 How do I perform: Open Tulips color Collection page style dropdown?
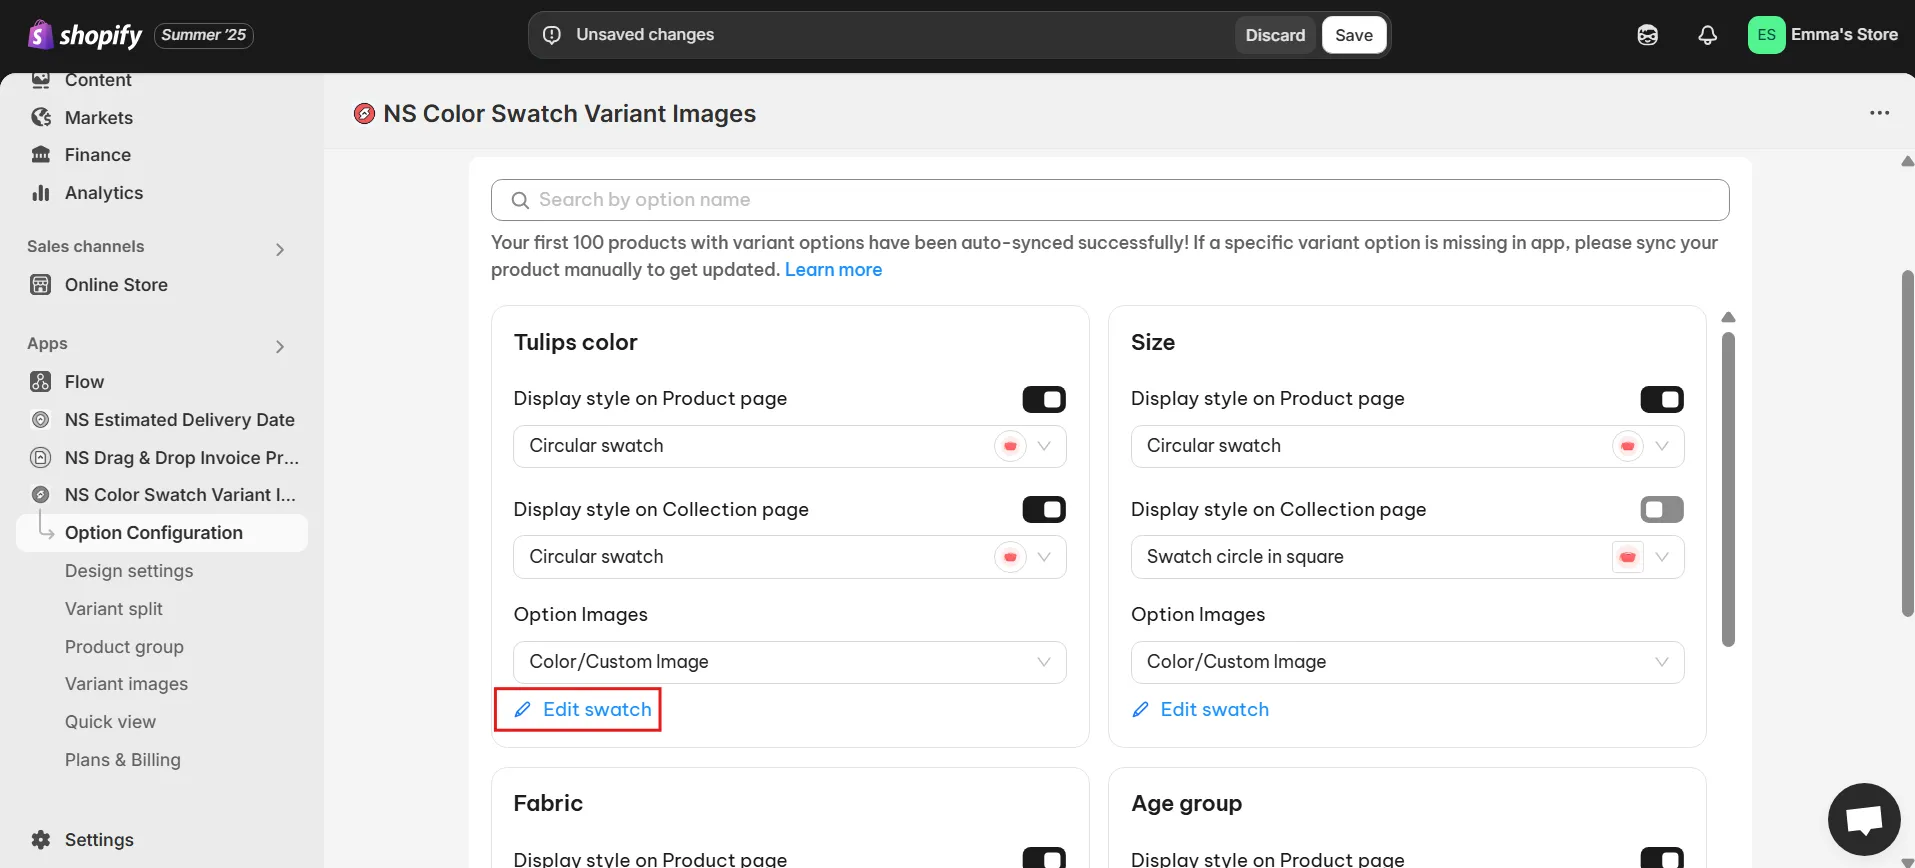[790, 557]
